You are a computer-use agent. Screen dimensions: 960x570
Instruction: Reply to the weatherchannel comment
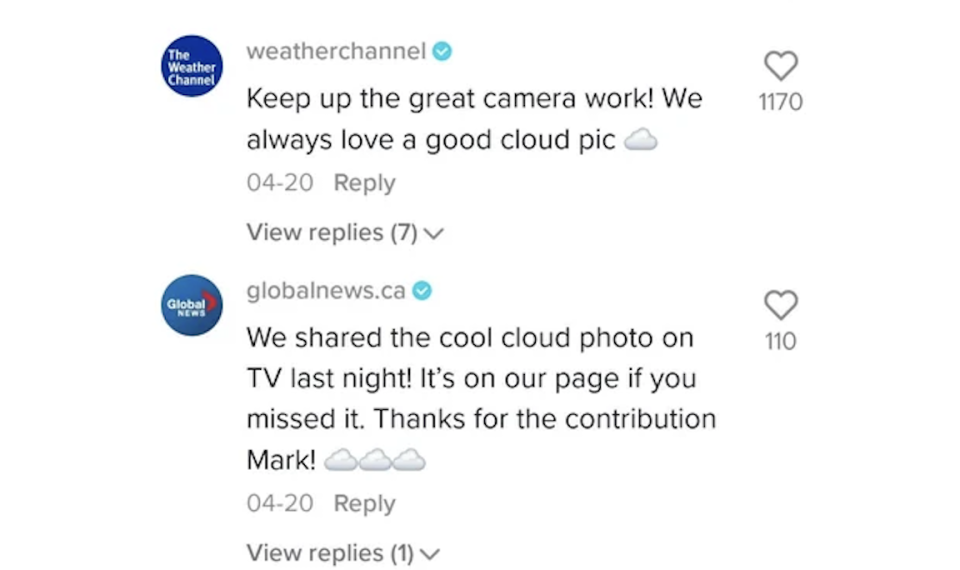364,184
